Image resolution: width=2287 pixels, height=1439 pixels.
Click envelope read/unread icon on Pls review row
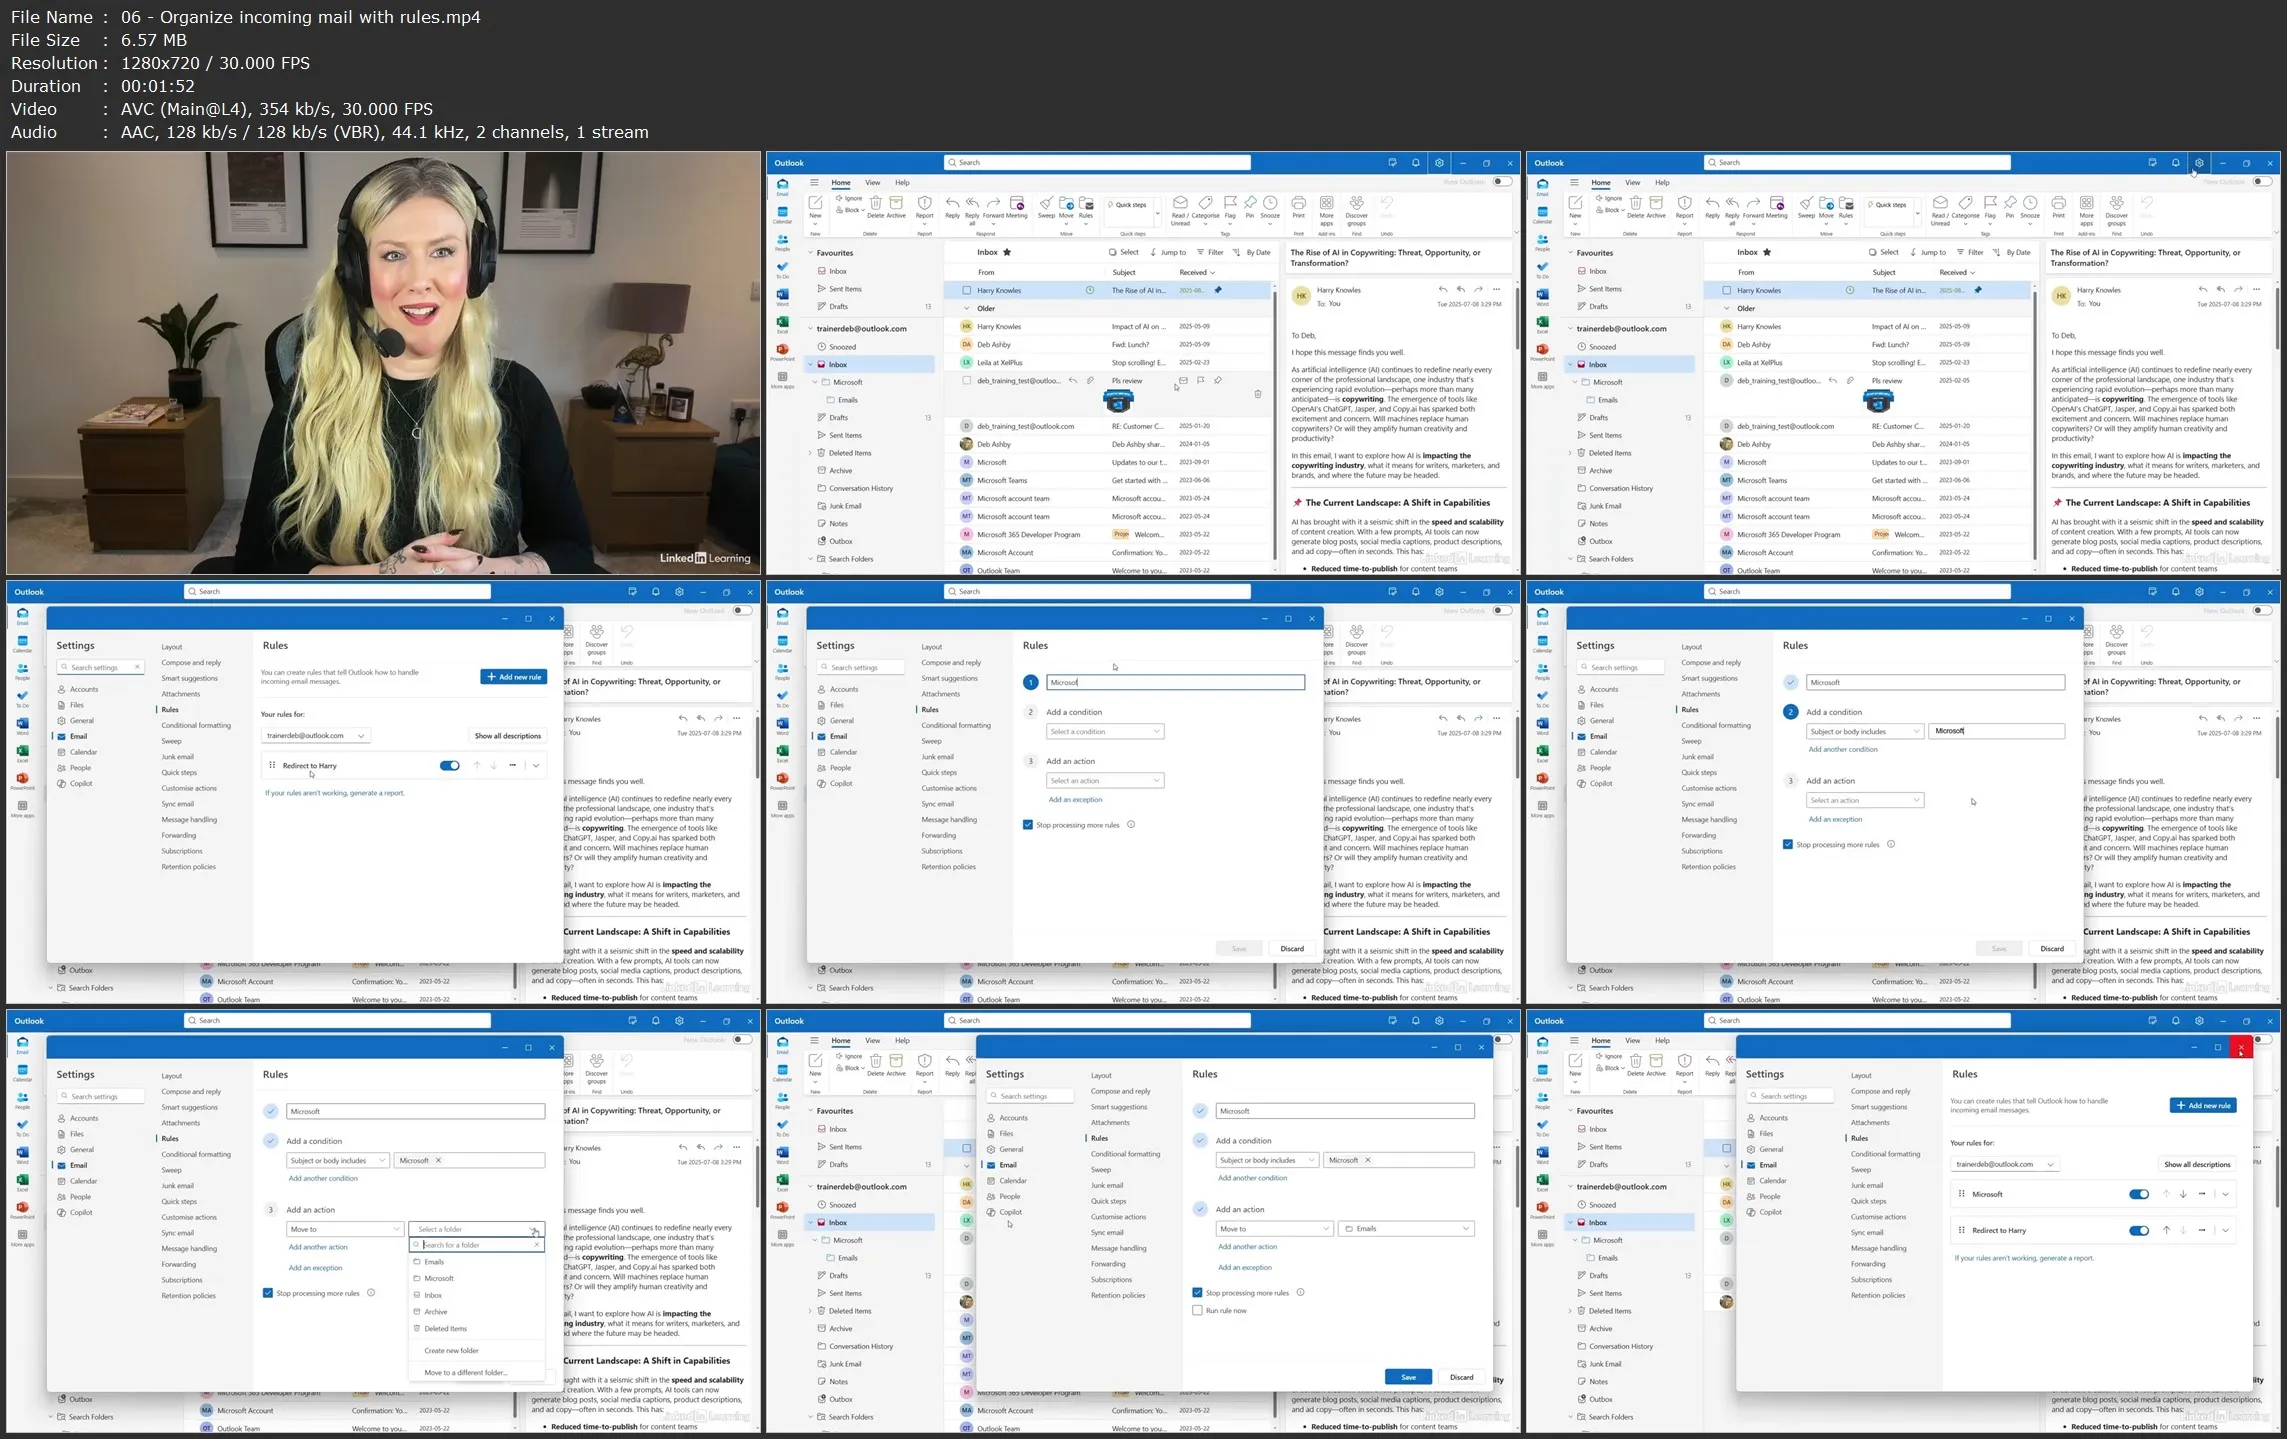(1183, 381)
